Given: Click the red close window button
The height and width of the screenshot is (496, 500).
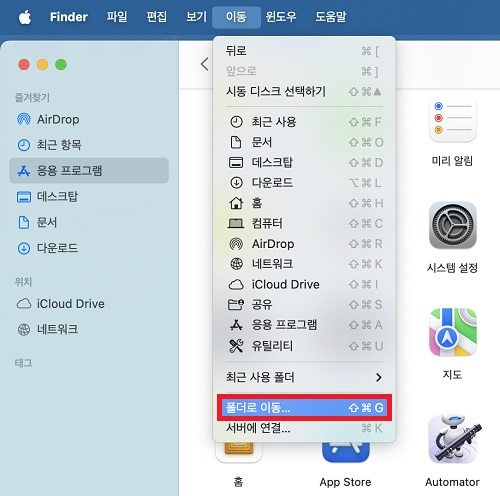Looking at the screenshot, I should [x=24, y=64].
